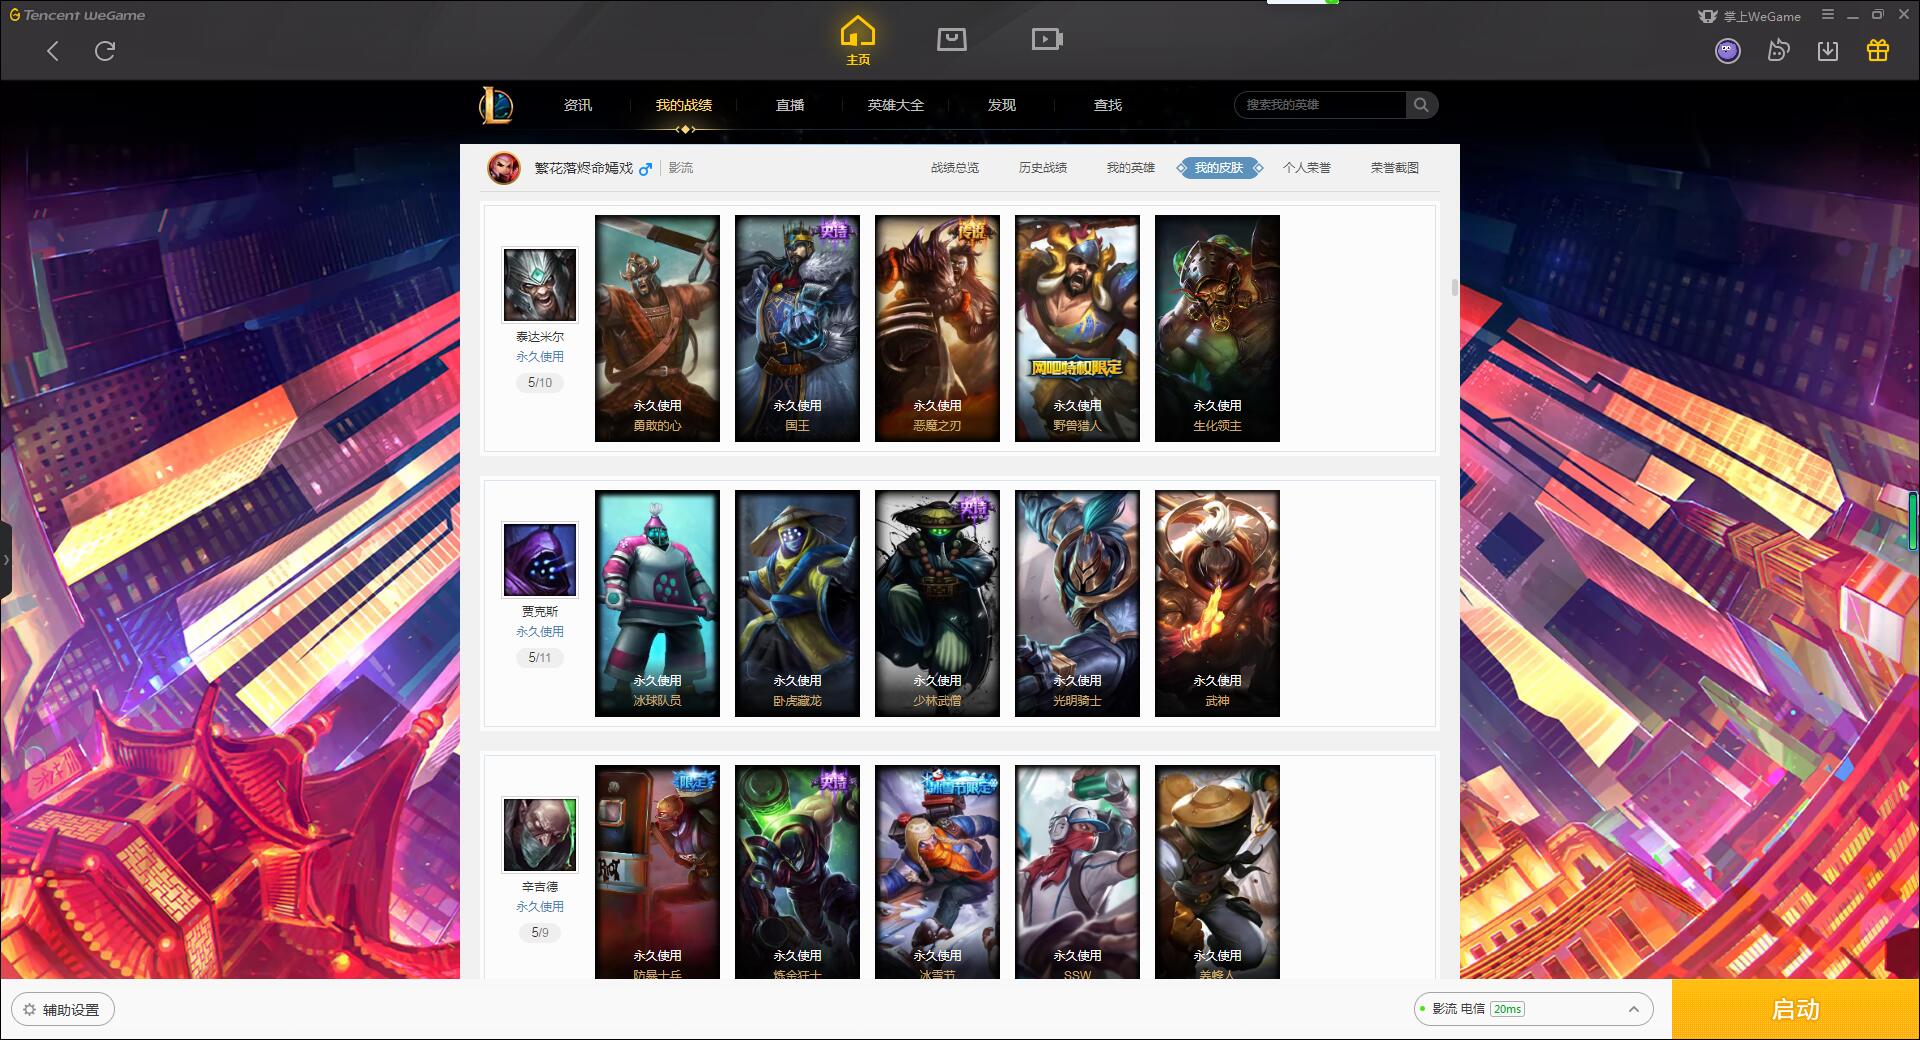Open the 国王 skin card
This screenshot has width=1920, height=1040.
(x=797, y=328)
